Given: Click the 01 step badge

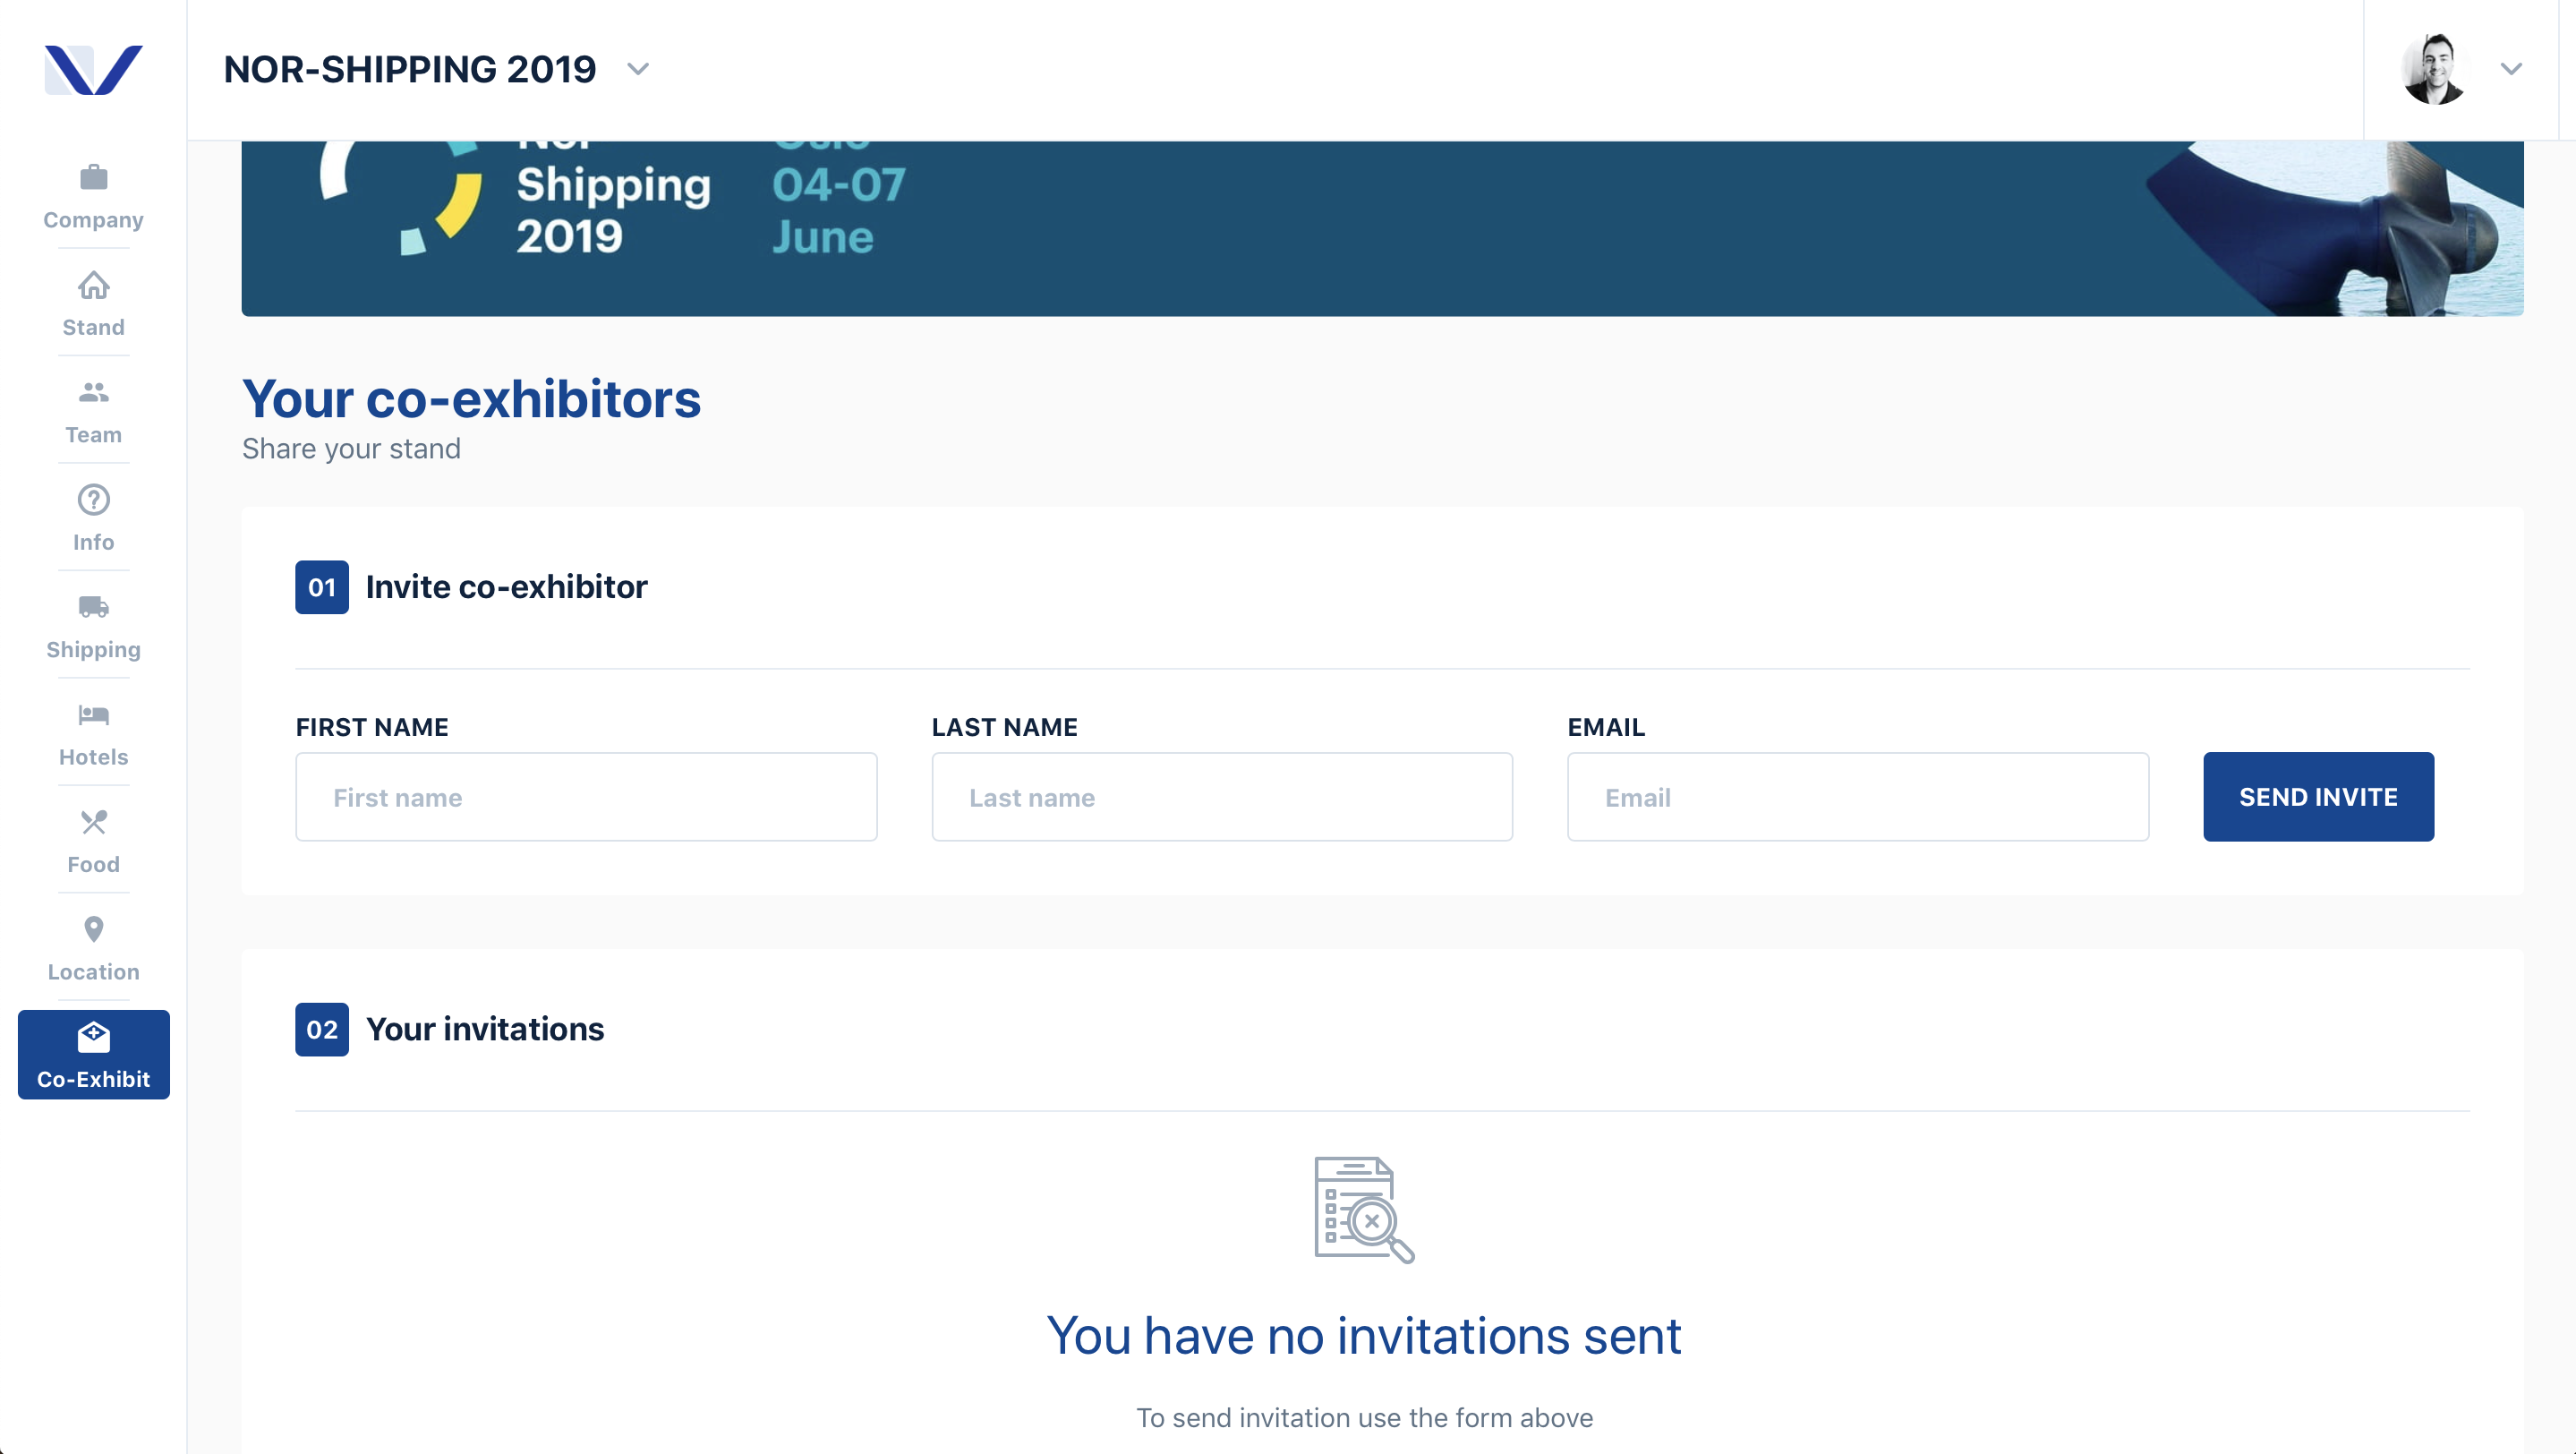Looking at the screenshot, I should (x=322, y=587).
